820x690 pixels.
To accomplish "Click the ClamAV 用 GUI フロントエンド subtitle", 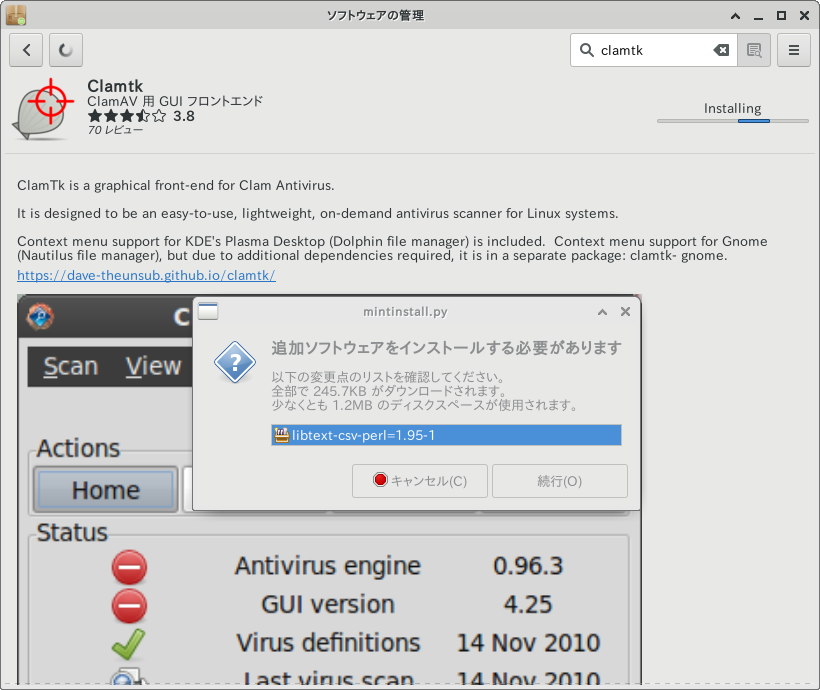I will point(175,101).
